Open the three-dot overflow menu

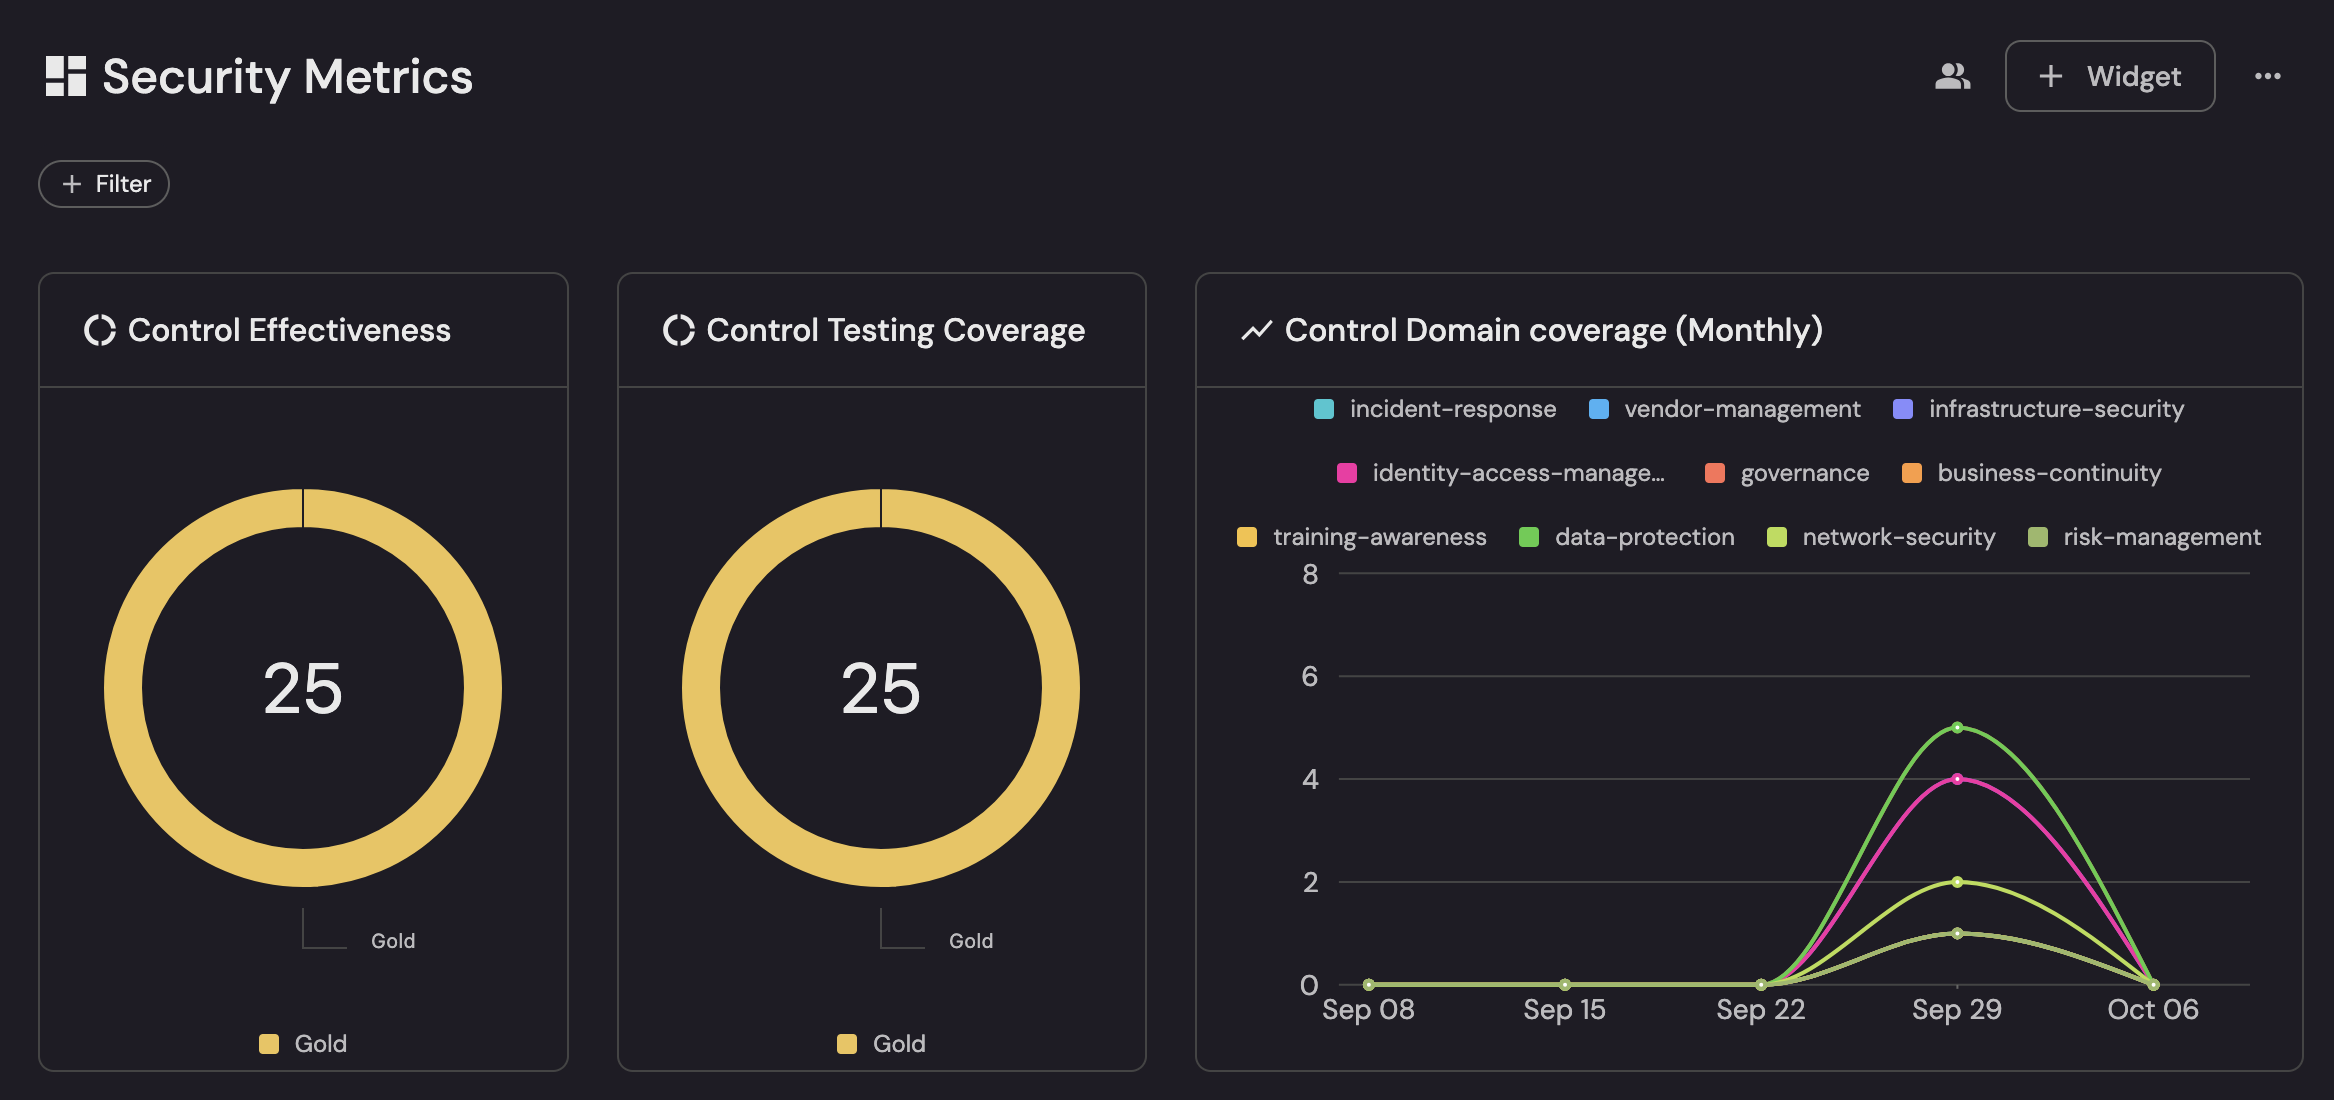click(x=2268, y=76)
